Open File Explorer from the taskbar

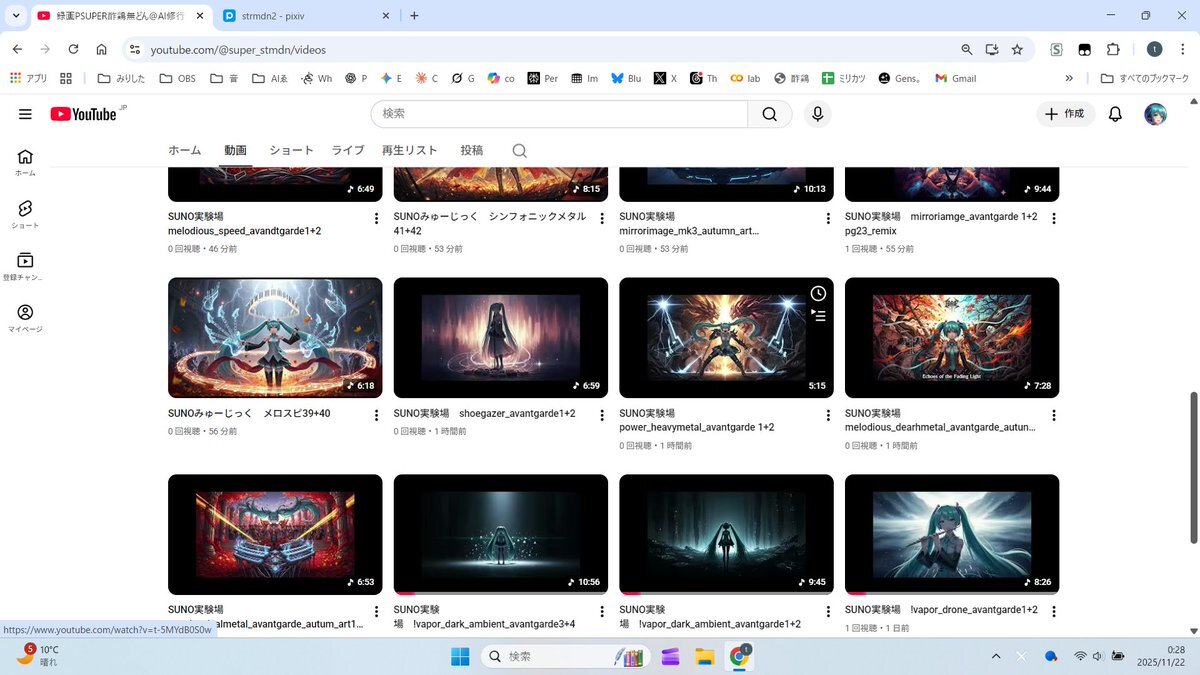704,657
